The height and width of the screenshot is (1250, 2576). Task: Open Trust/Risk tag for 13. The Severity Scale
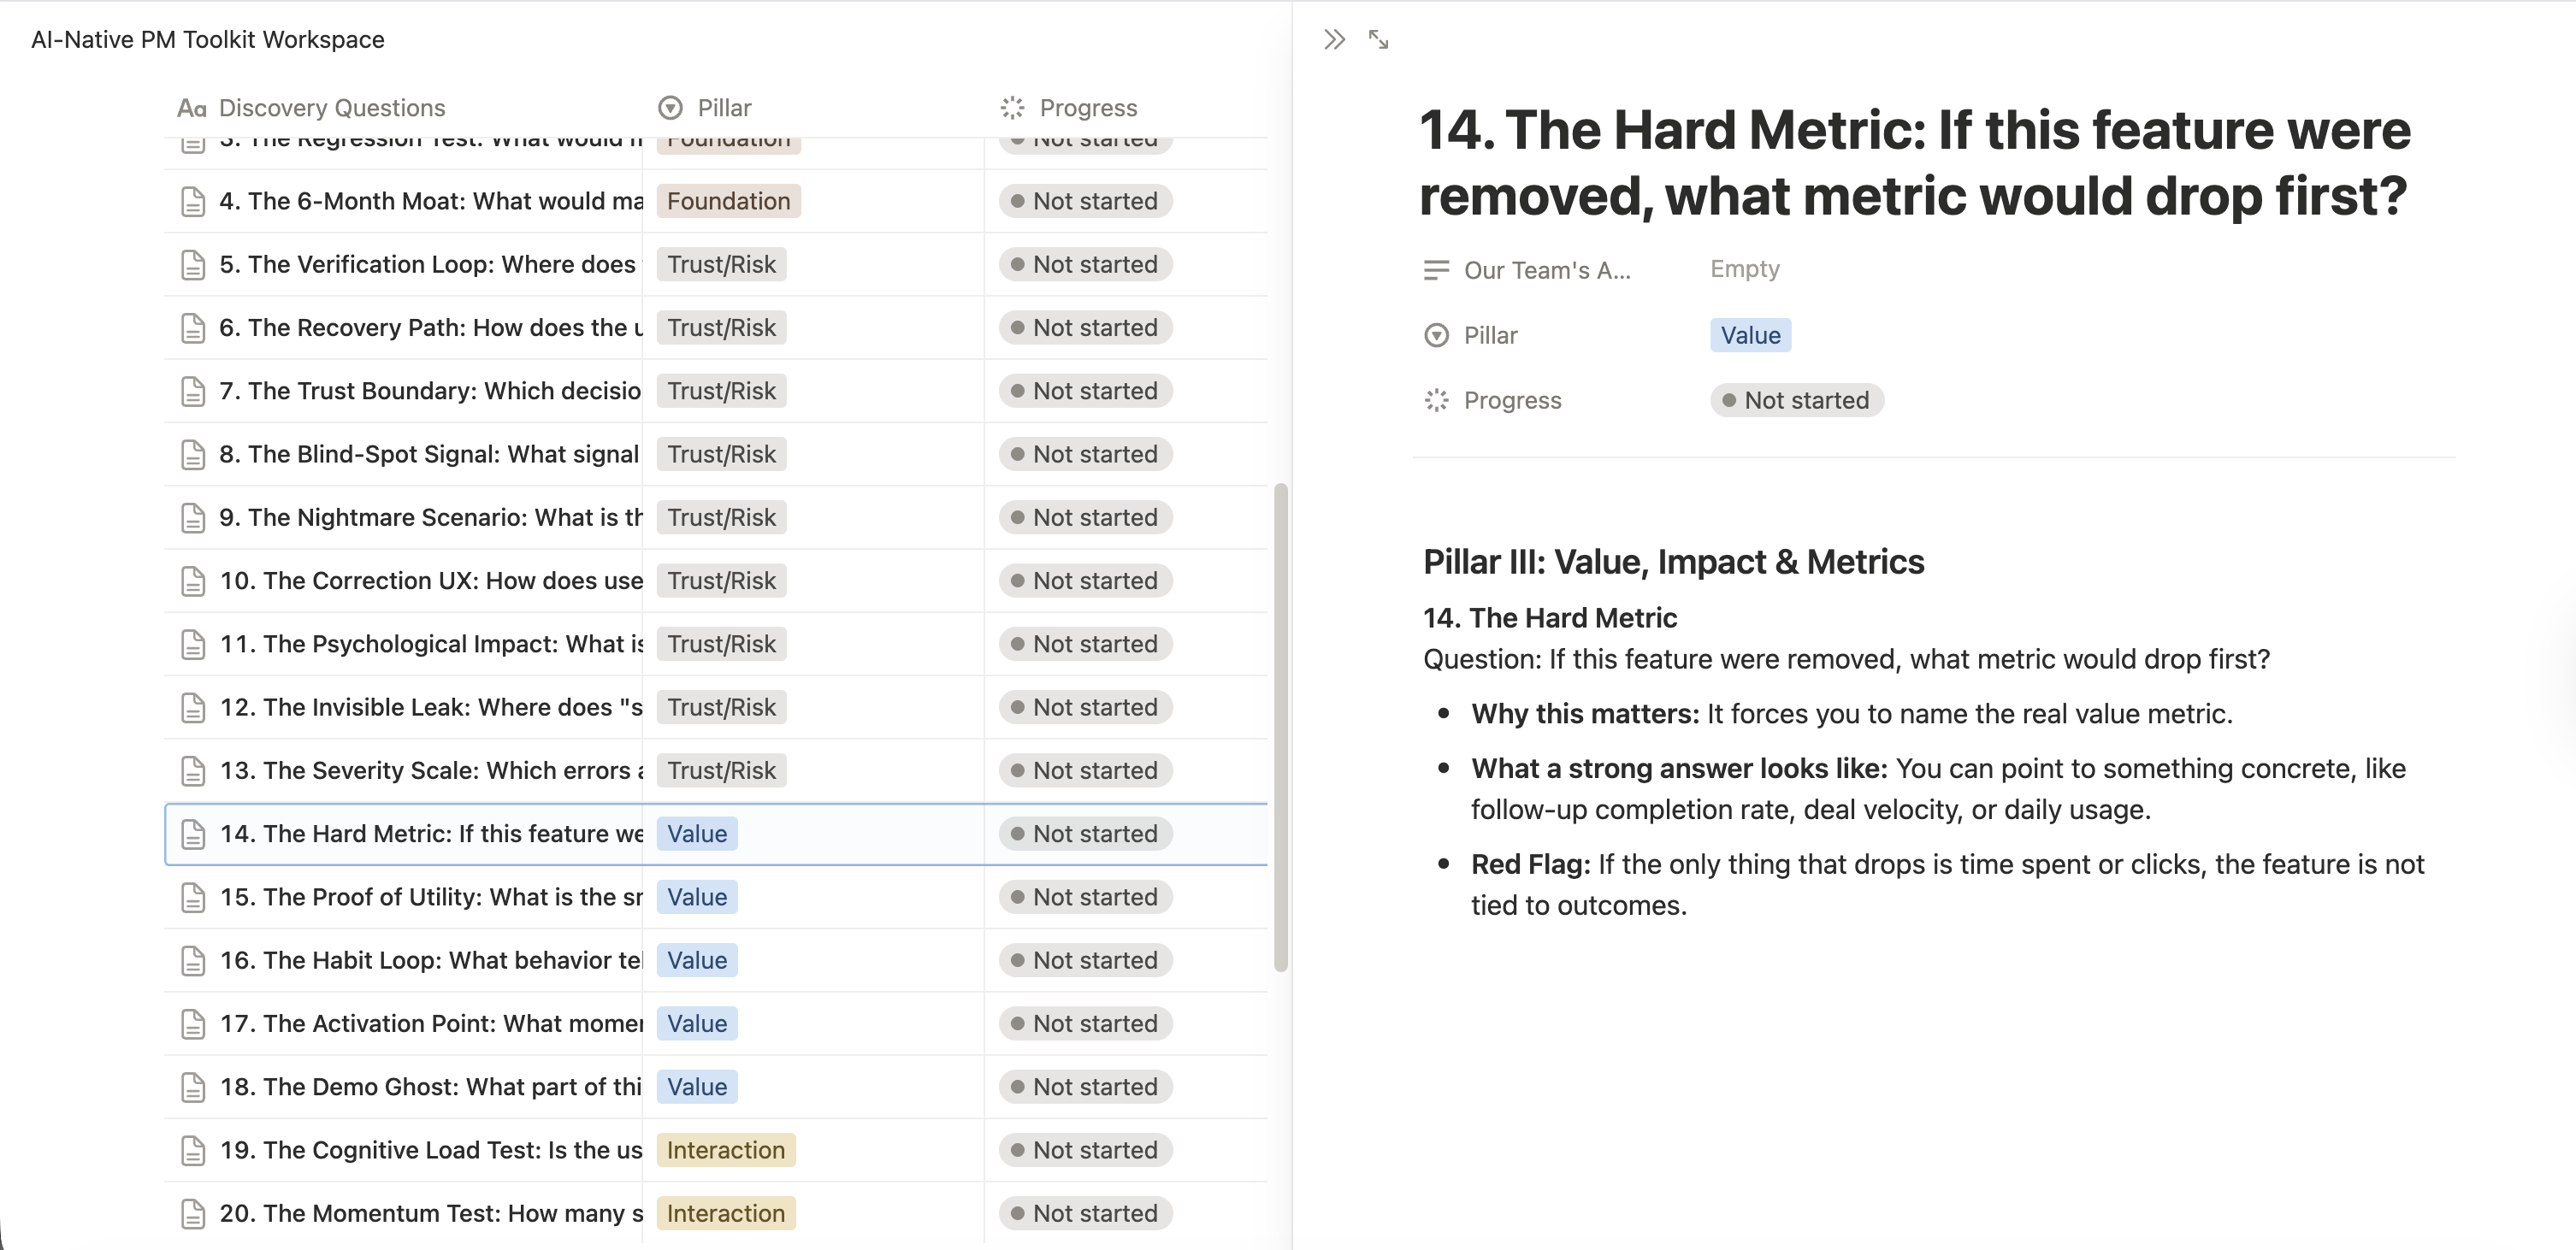[720, 770]
